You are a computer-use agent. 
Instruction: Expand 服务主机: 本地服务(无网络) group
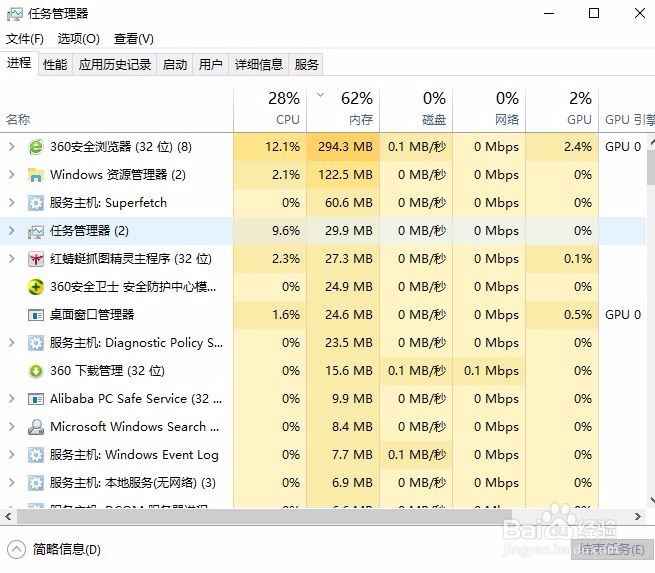[12, 482]
